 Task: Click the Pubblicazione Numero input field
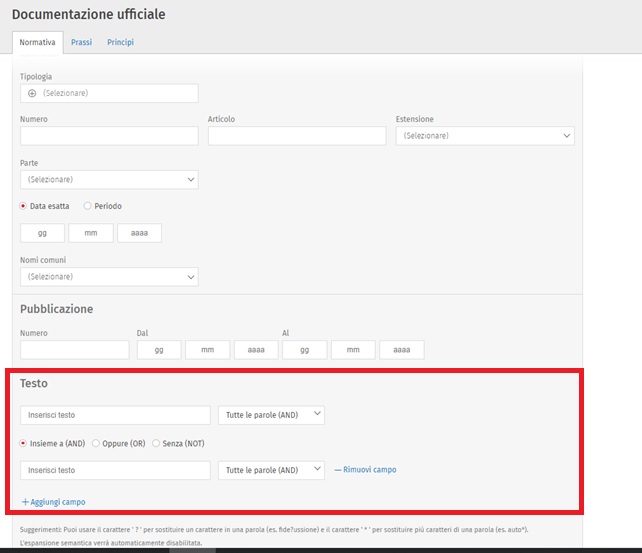75,350
